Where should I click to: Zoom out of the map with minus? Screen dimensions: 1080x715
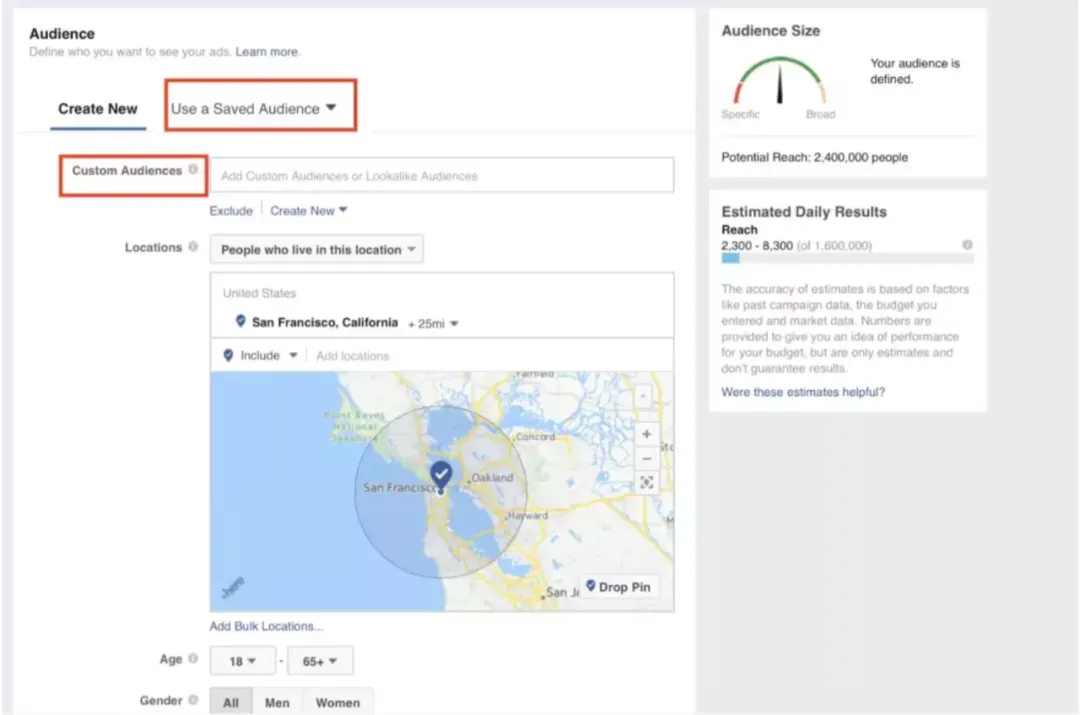coord(646,458)
